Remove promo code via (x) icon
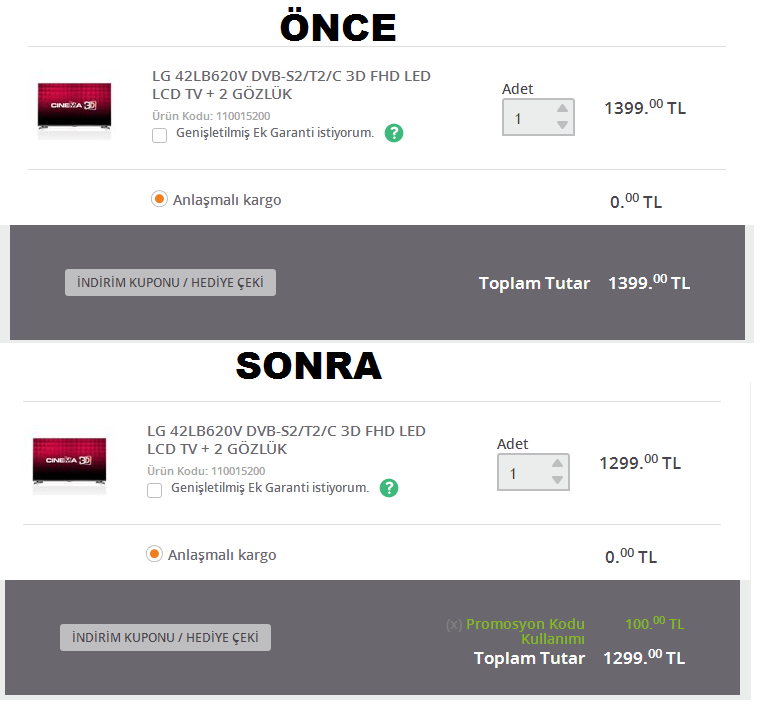The width and height of the screenshot is (761, 712). coord(454,624)
